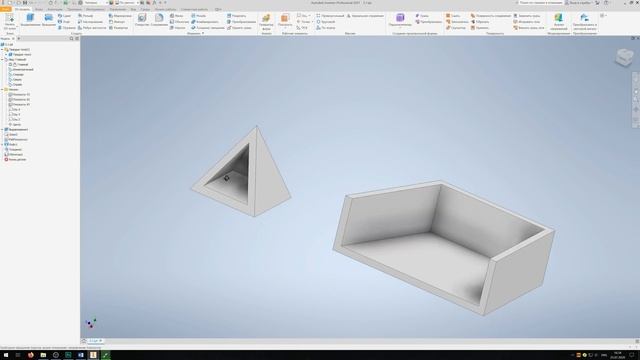Select the Rib (Ребро жесткости) command
The image size is (640, 360).
92,28
